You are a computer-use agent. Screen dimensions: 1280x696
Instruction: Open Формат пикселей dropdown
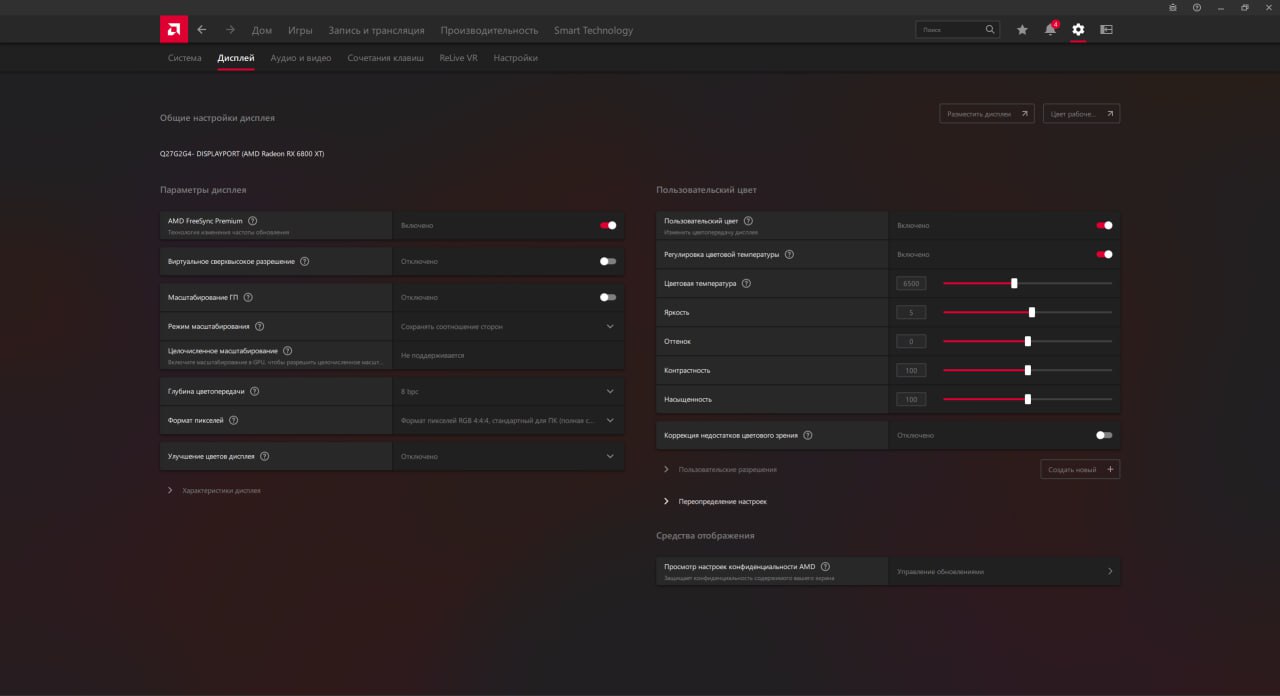(508, 420)
